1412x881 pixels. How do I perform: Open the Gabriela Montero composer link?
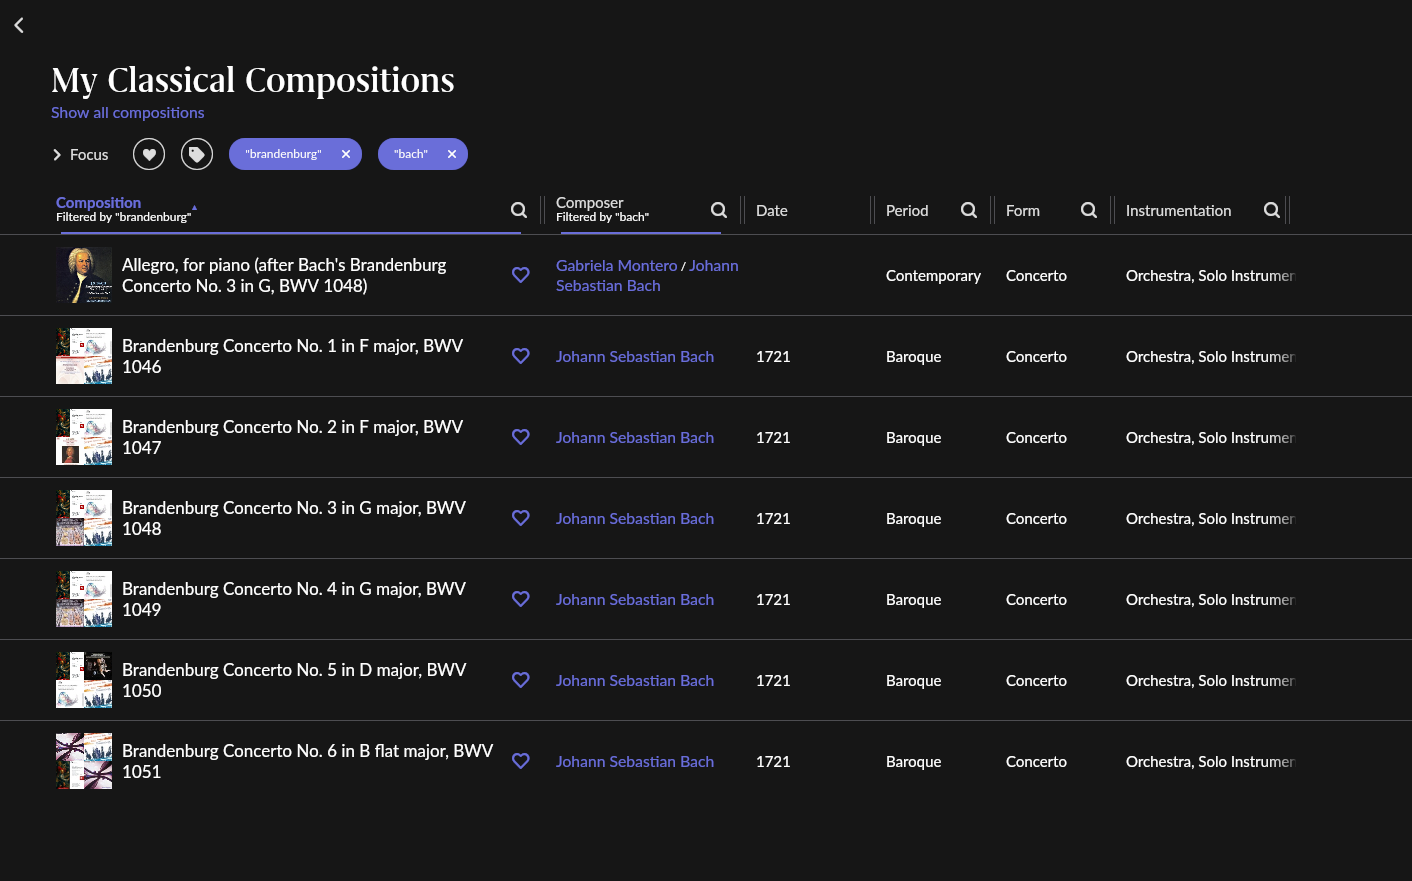point(617,266)
